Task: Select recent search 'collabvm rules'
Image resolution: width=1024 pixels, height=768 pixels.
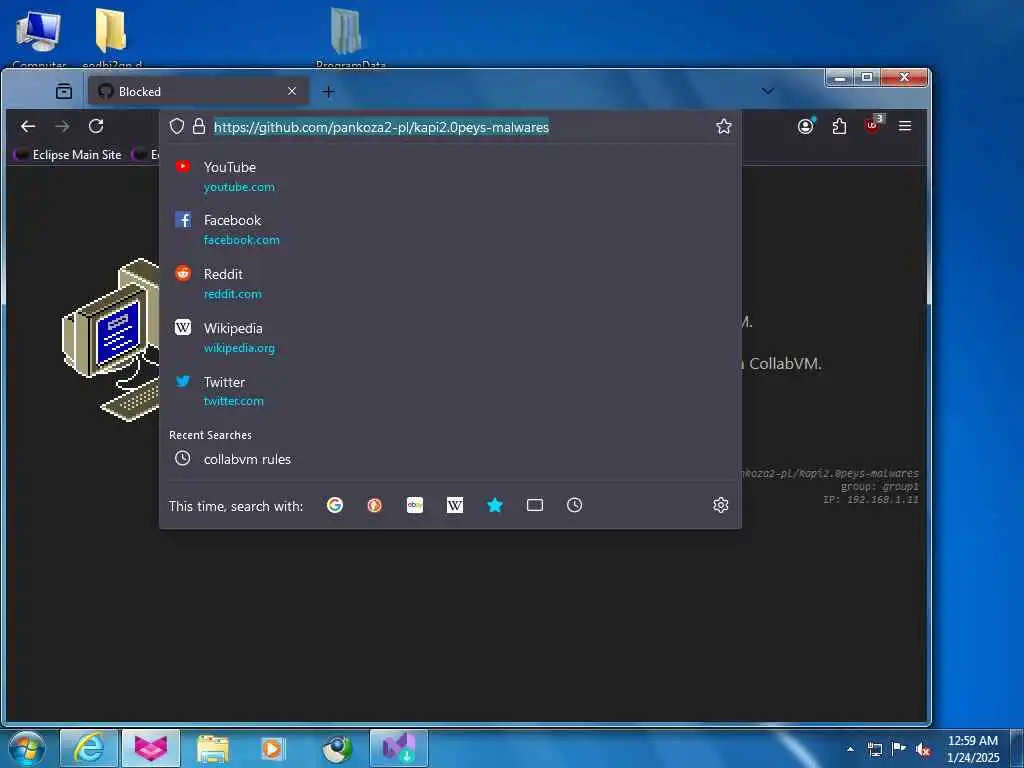Action: (x=450, y=459)
